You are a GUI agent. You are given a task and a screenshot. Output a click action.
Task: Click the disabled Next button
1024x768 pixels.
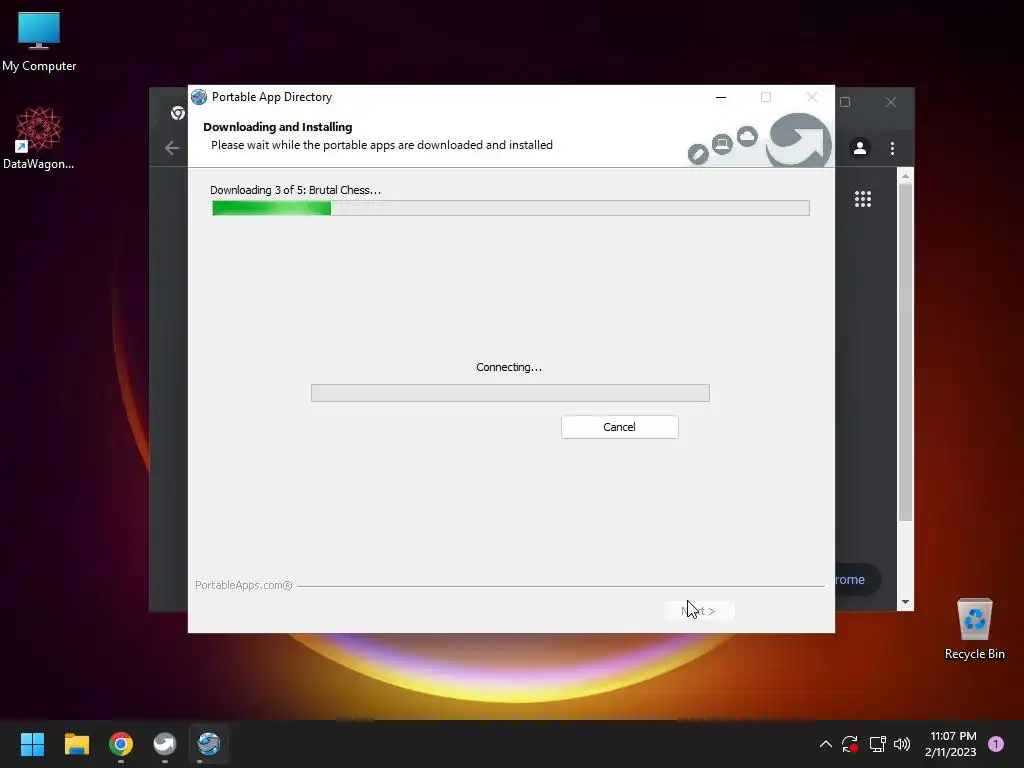699,611
